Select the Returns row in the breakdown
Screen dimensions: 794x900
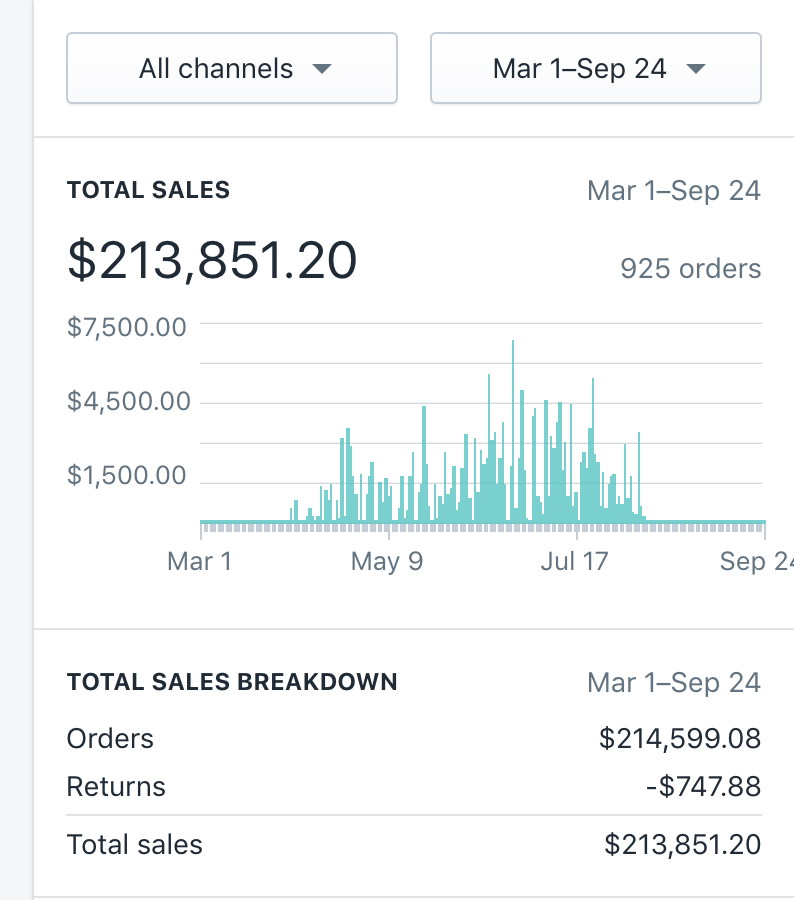click(116, 787)
